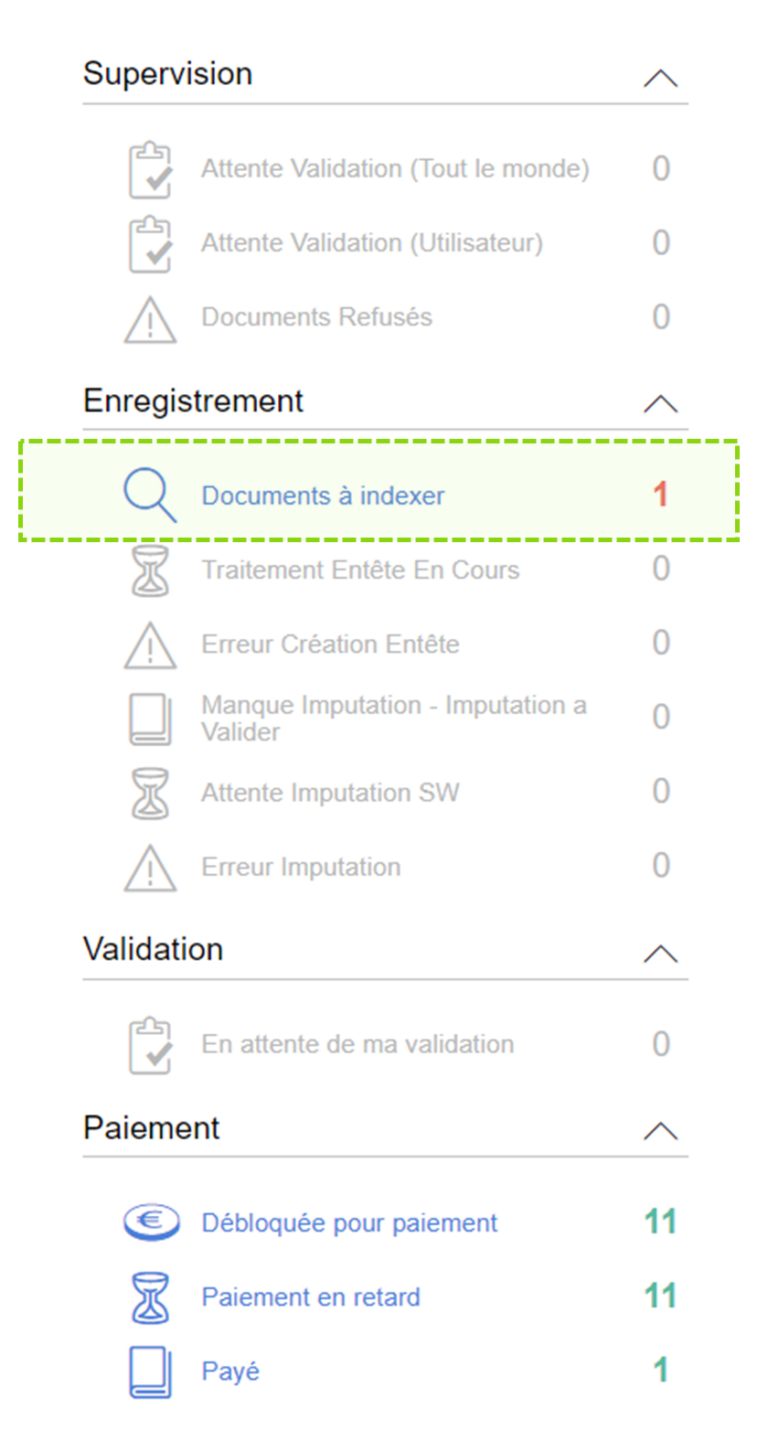The image size is (768, 1429).
Task: Click the book icon for Manque Imputation
Action: tap(151, 718)
